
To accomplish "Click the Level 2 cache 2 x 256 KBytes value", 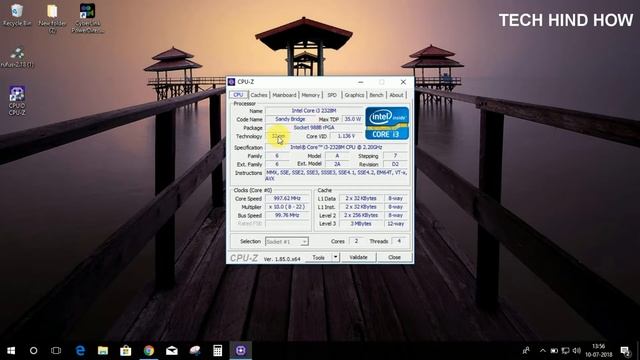I will (361, 216).
